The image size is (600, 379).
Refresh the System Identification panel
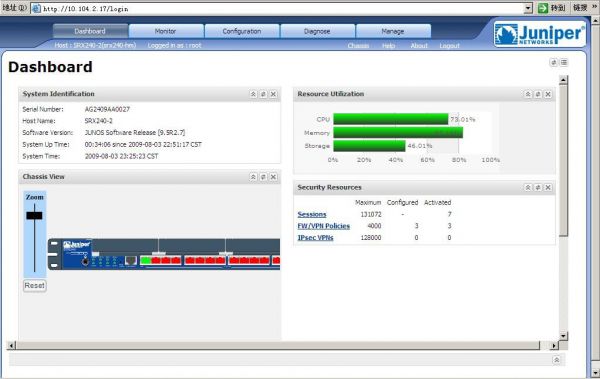pyautogui.click(x=263, y=94)
